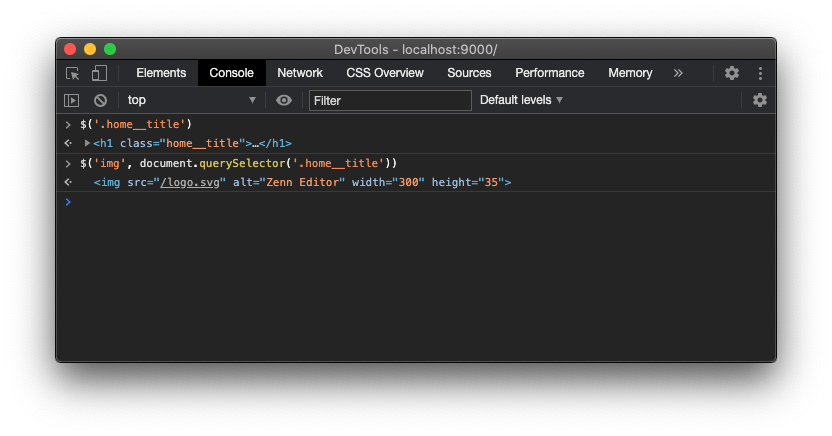Open the Default levels dropdown
Screen dimensions: 832x436
[x=521, y=100]
